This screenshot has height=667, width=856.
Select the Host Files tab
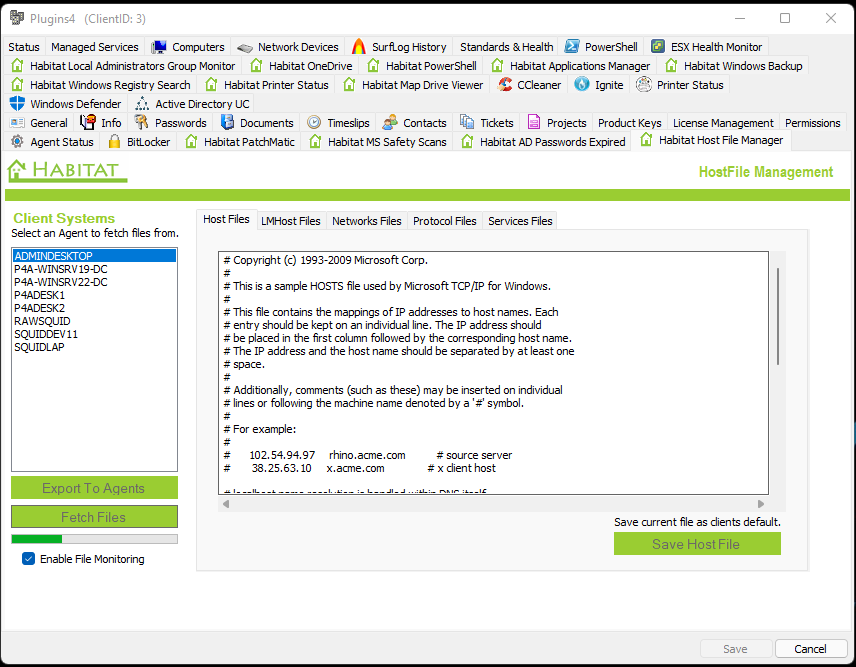(x=226, y=219)
